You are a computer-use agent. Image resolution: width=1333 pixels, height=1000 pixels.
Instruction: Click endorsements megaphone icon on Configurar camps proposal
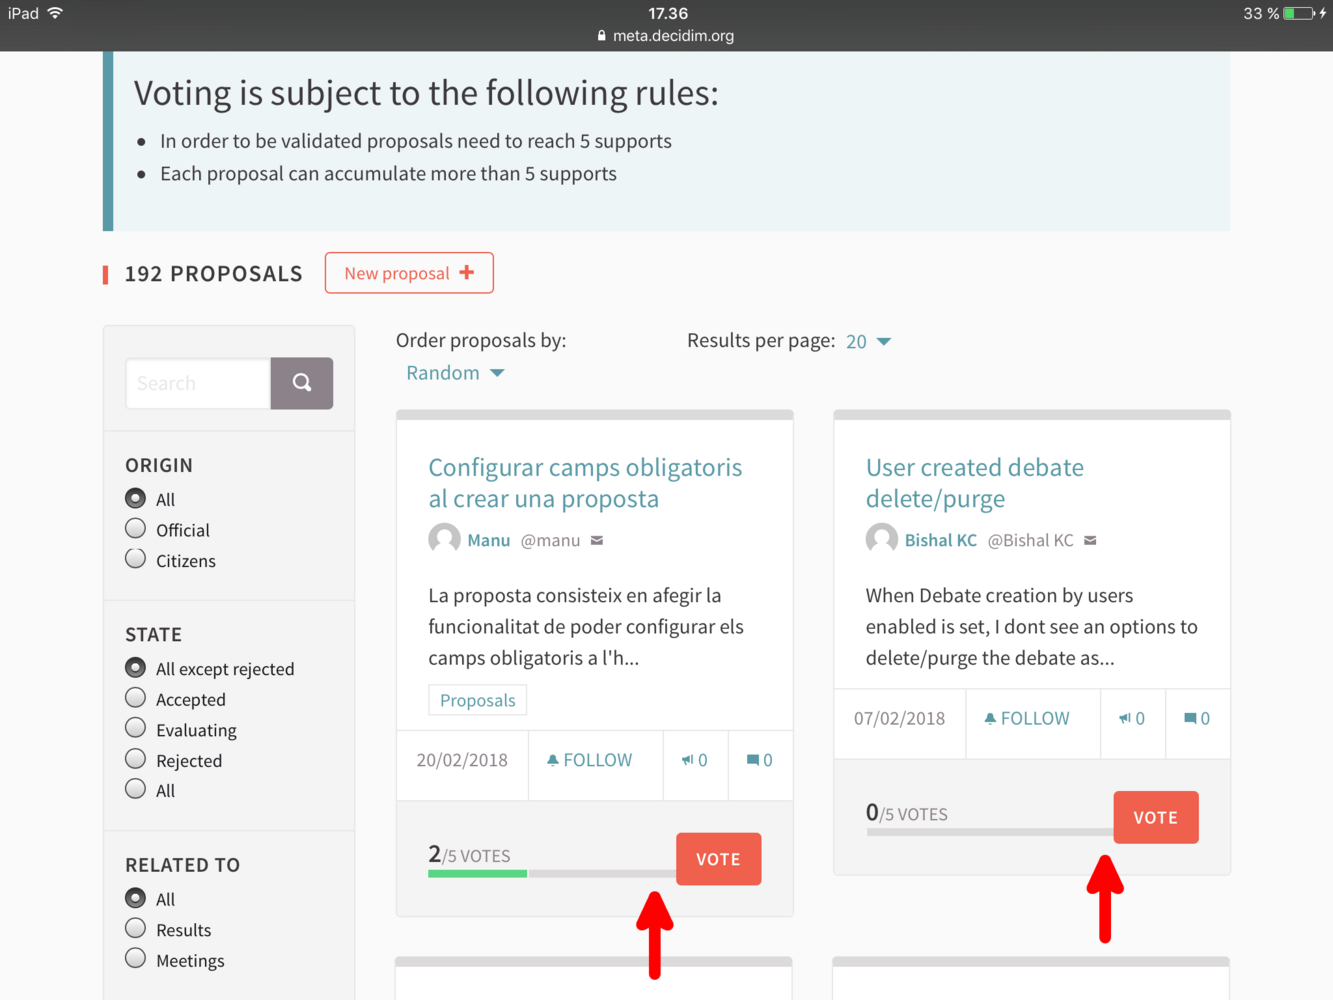pyautogui.click(x=688, y=760)
